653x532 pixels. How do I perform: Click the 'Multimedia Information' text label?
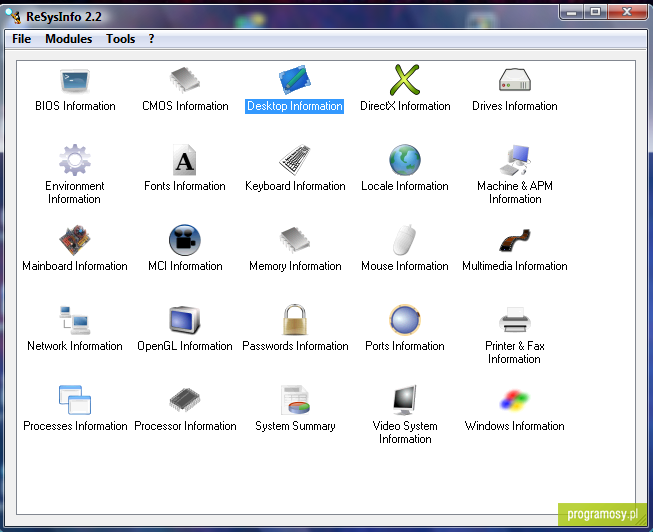tap(515, 266)
